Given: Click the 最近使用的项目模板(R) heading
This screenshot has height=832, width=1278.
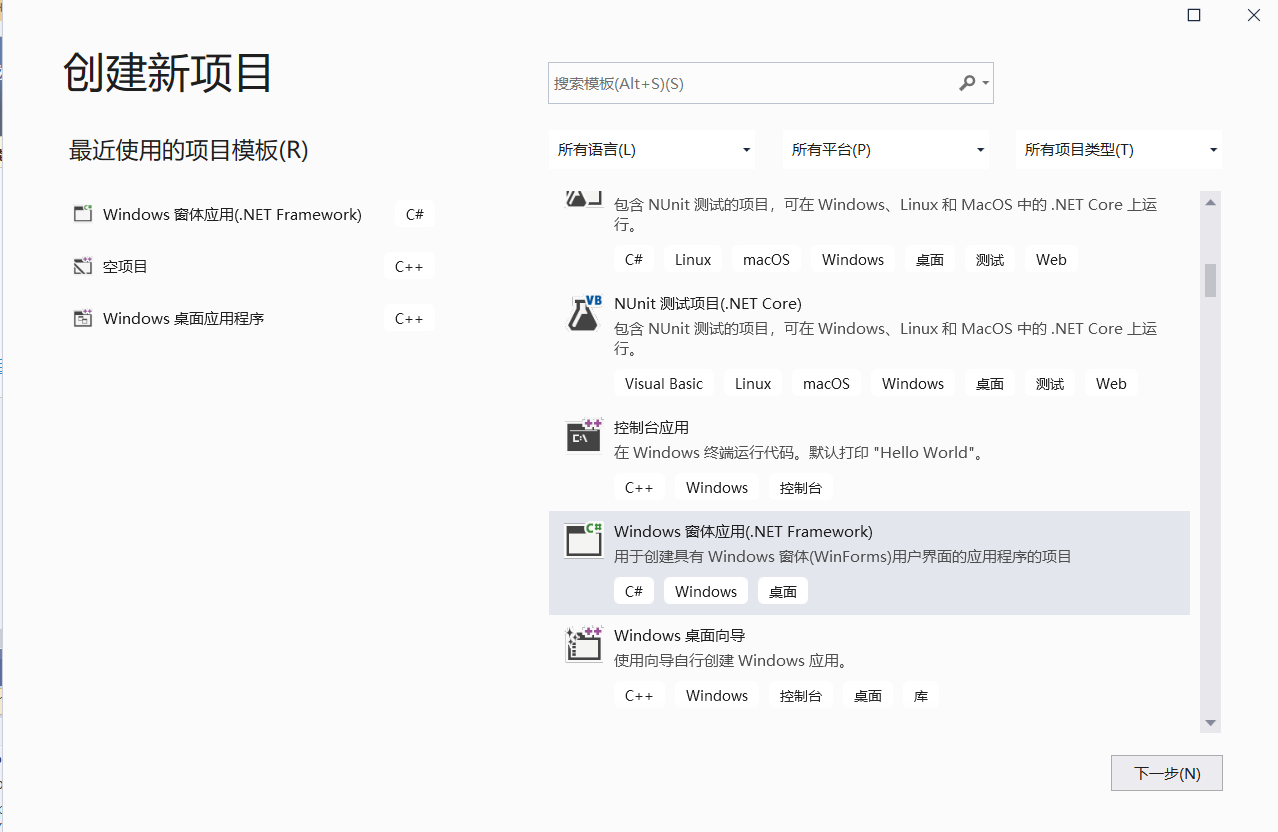Looking at the screenshot, I should tap(188, 150).
